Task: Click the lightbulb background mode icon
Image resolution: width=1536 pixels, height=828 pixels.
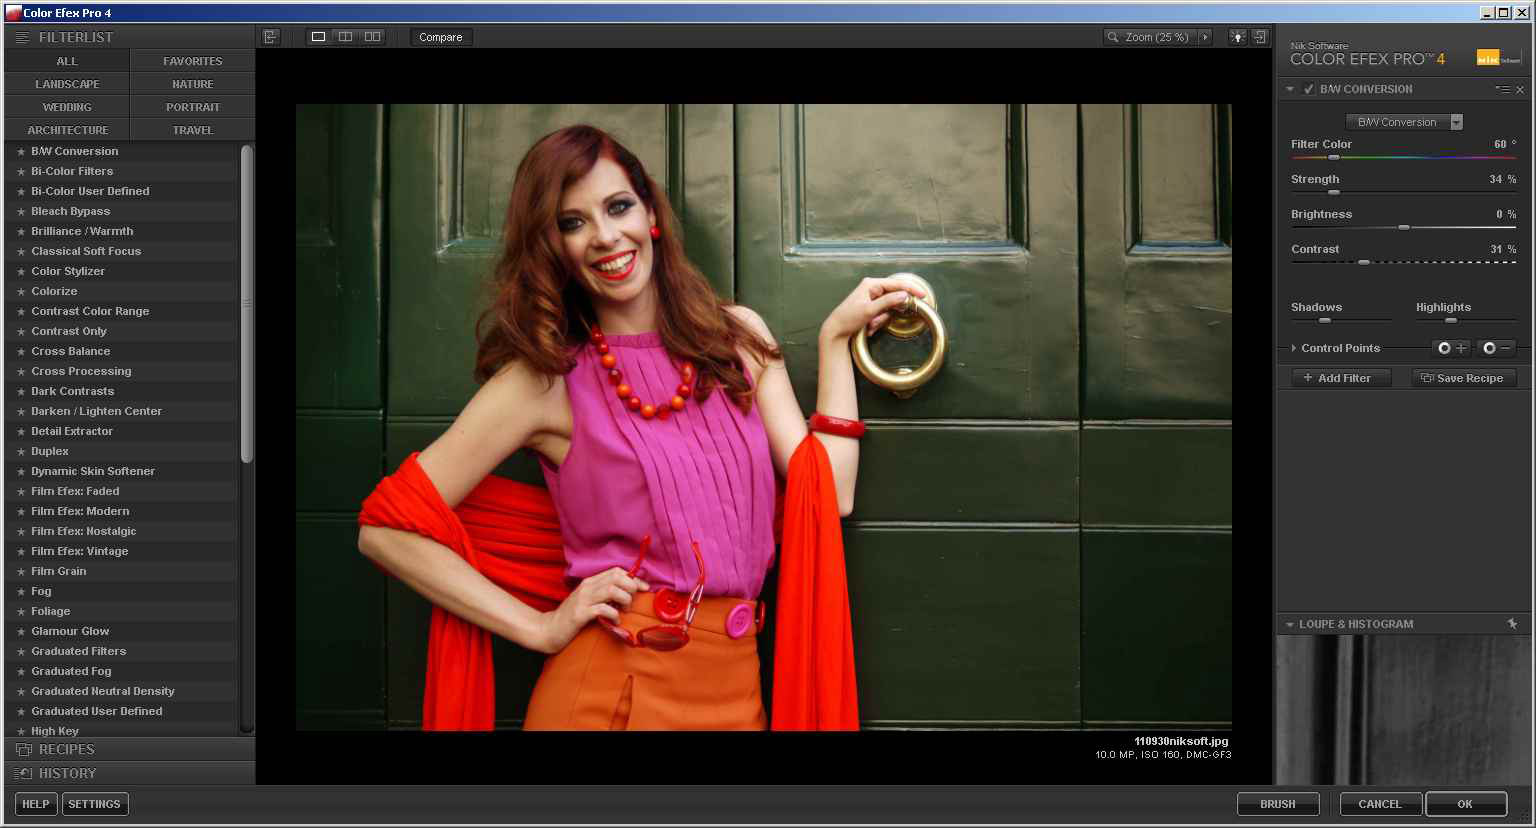Action: click(x=1237, y=36)
